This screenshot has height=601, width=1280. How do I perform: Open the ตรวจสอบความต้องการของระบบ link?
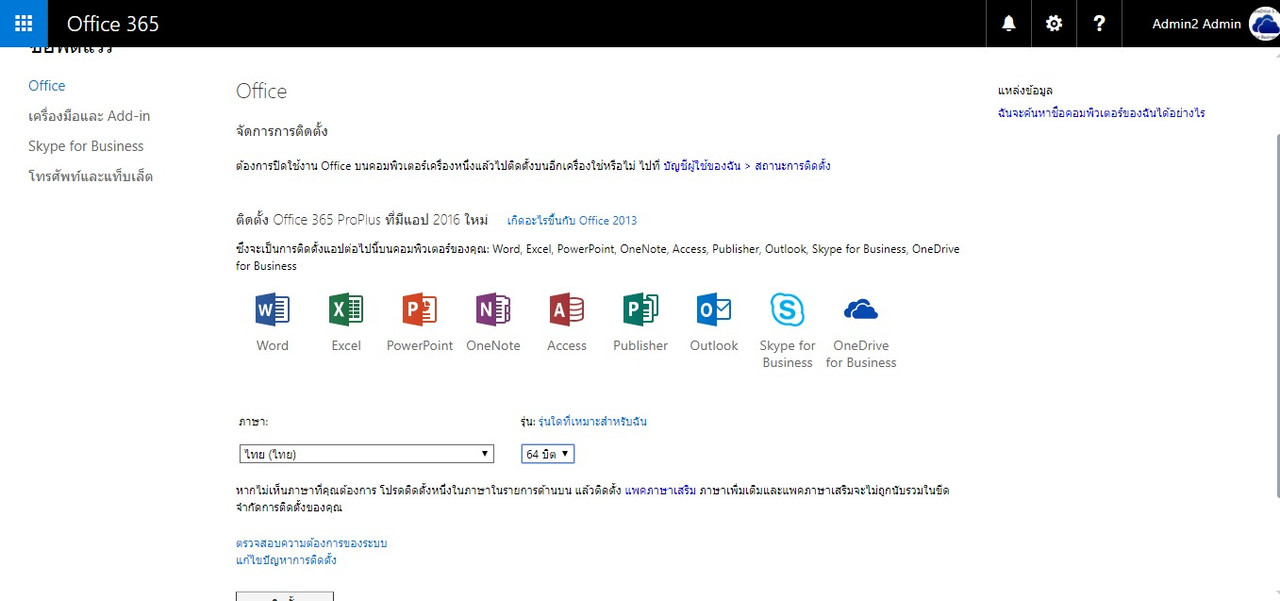click(311, 543)
